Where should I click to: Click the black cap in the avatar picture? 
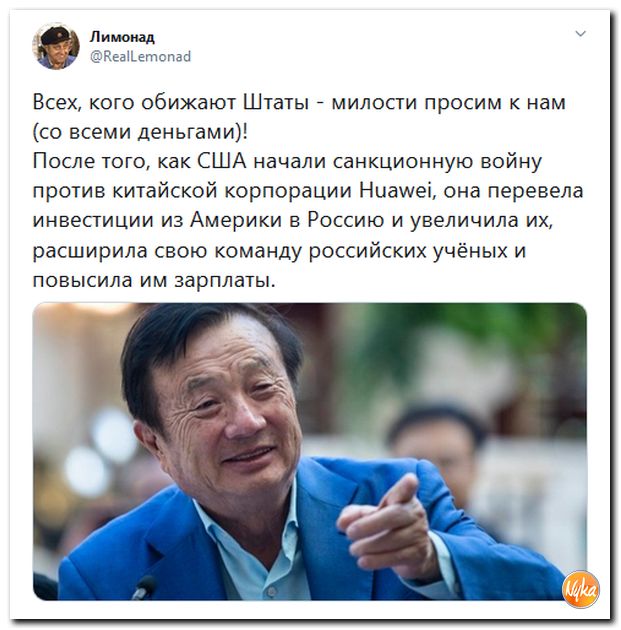(x=54, y=35)
